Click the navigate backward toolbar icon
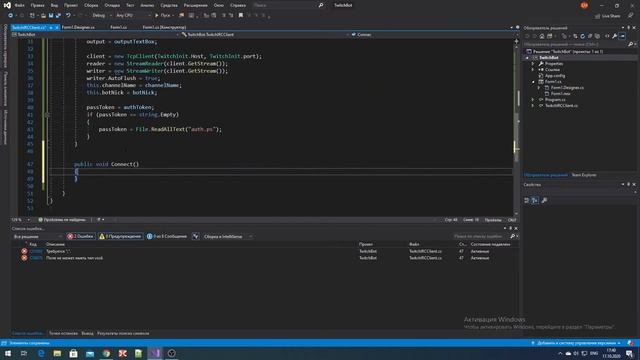The height and width of the screenshot is (360, 640). click(11, 15)
